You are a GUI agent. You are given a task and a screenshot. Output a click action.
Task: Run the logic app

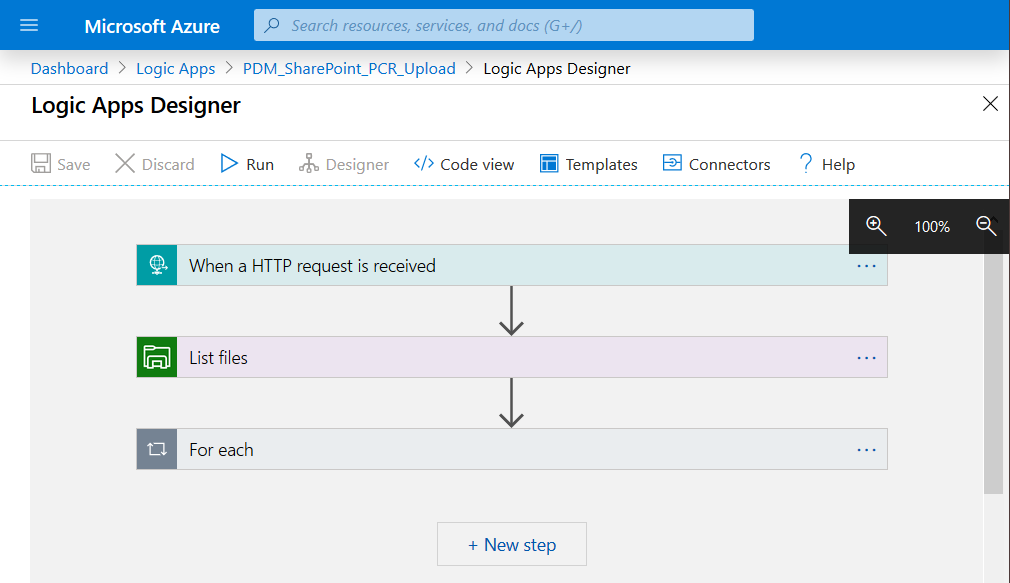[247, 164]
